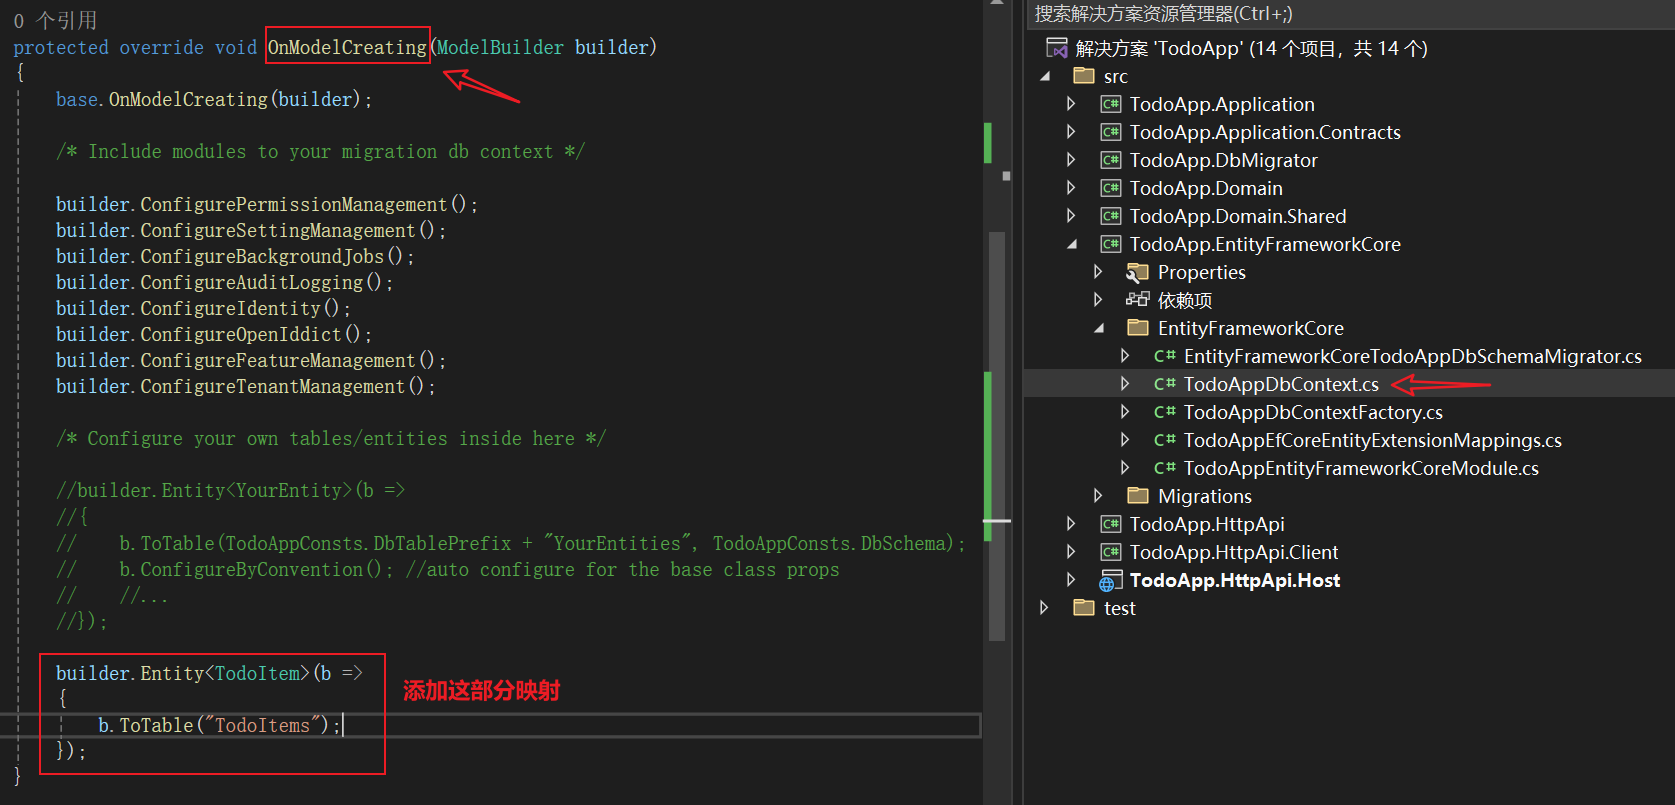1675x805 pixels.
Task: Click 'builder.ConfigureIdentity();' line
Action: [x=203, y=308]
